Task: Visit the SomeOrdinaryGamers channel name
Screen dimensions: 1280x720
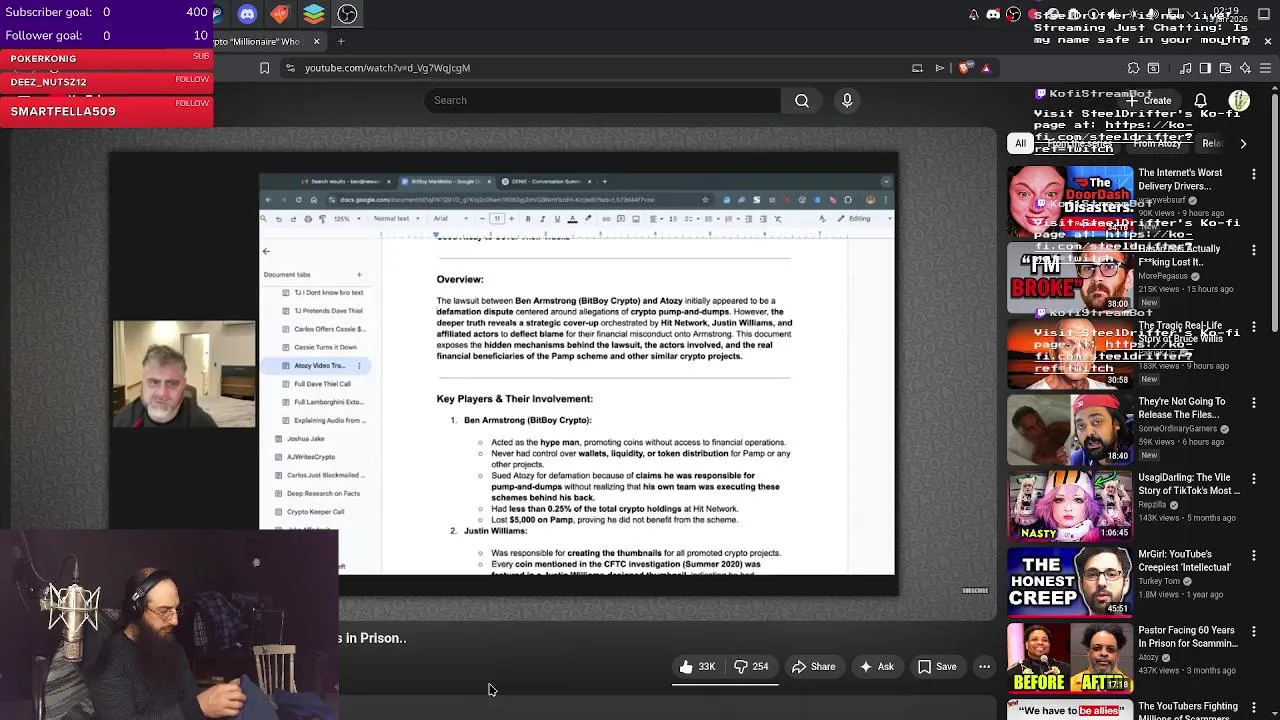Action: [1178, 429]
